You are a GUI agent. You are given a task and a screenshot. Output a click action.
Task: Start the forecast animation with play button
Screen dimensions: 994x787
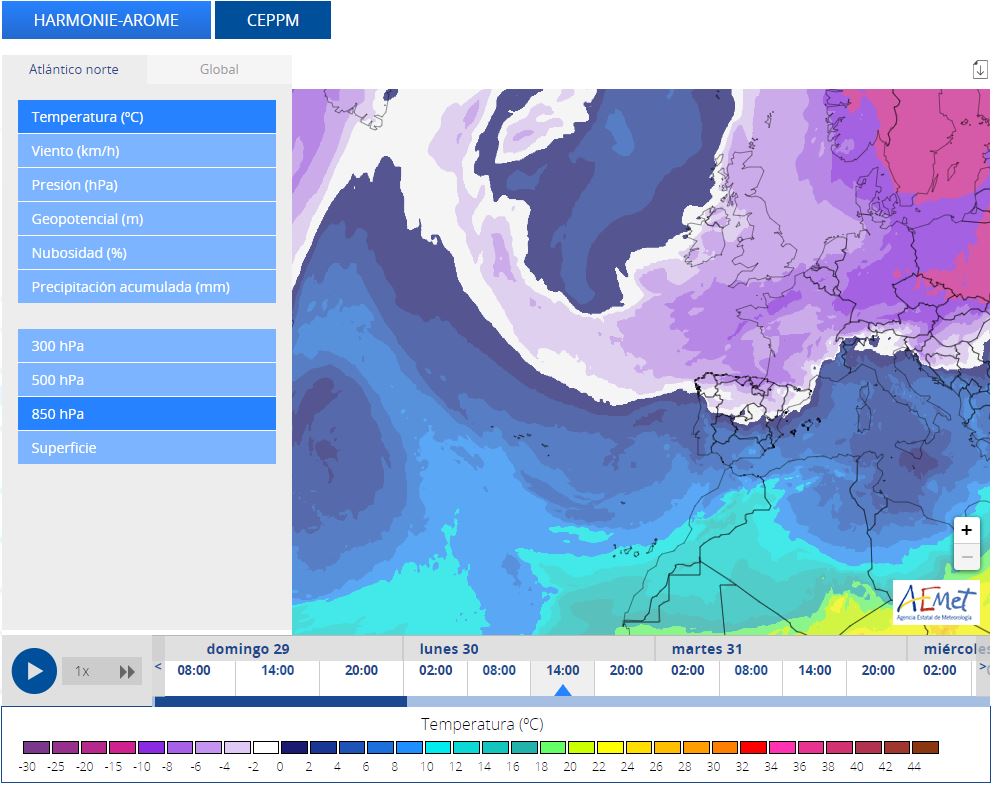point(34,671)
